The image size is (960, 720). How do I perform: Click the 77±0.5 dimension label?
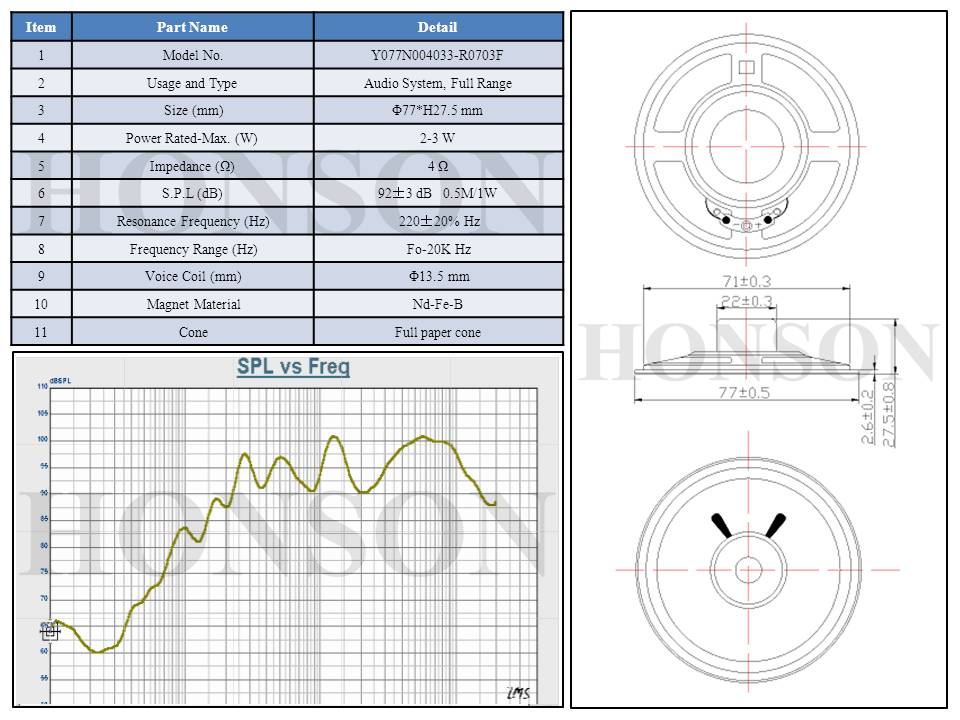(x=746, y=393)
